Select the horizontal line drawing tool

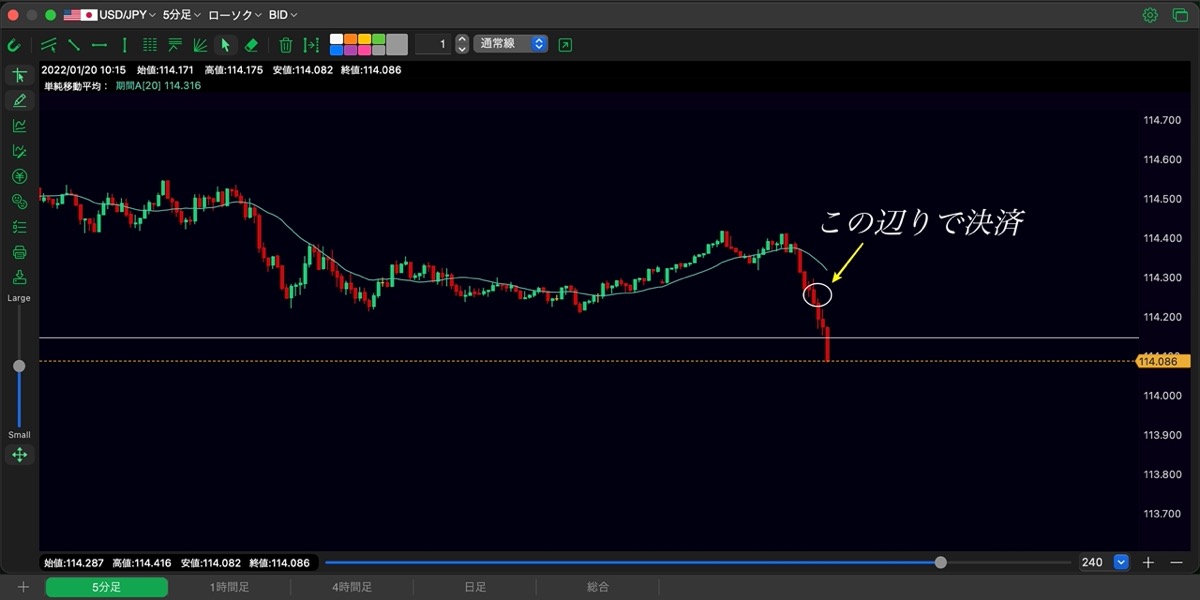[99, 45]
